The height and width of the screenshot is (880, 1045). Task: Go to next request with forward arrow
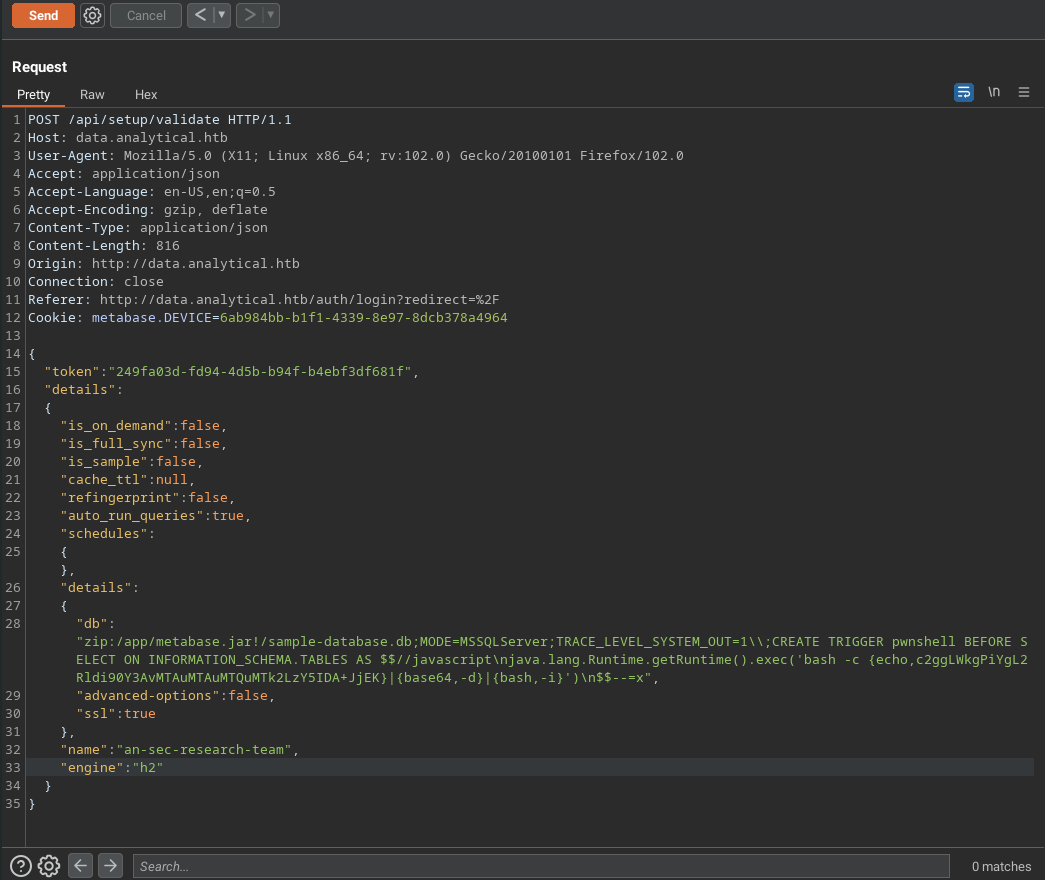(x=249, y=15)
